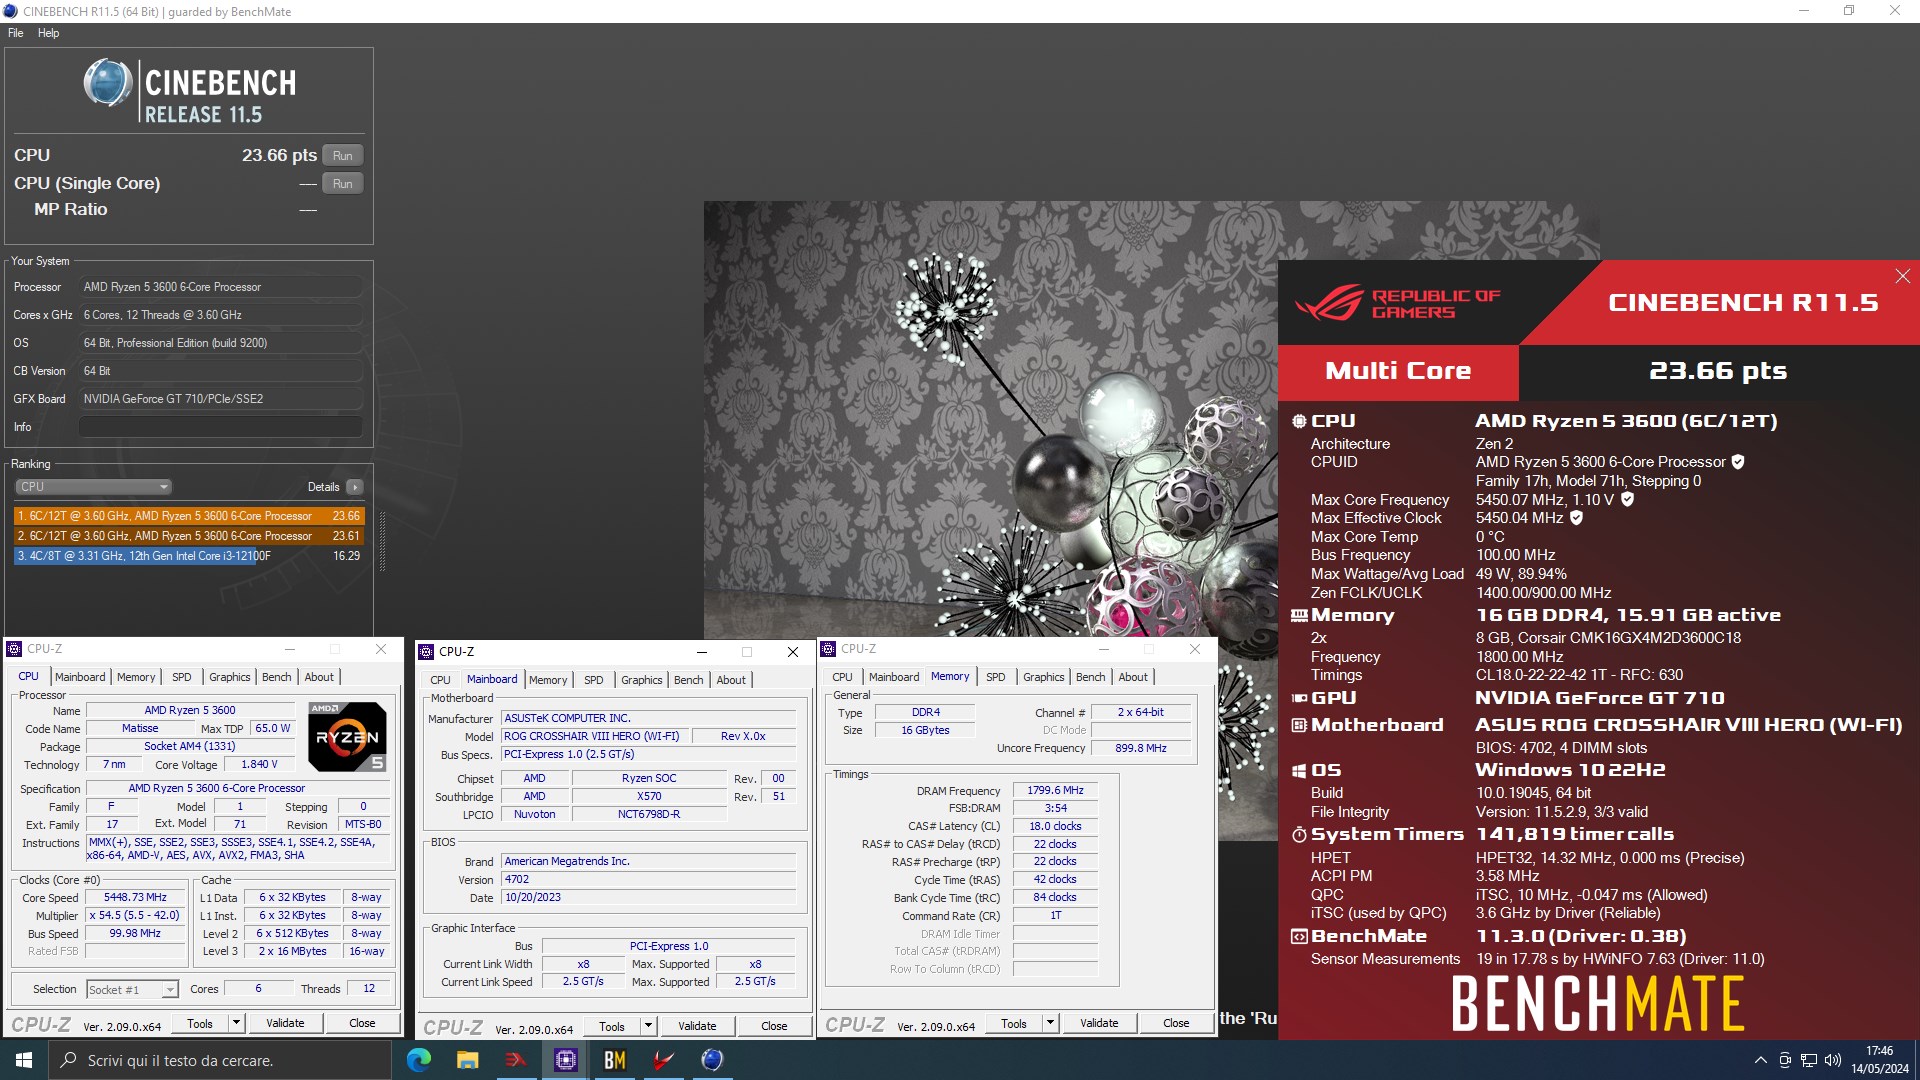Open the red checkmark taskbar app
1920x1080 pixels.
[663, 1060]
